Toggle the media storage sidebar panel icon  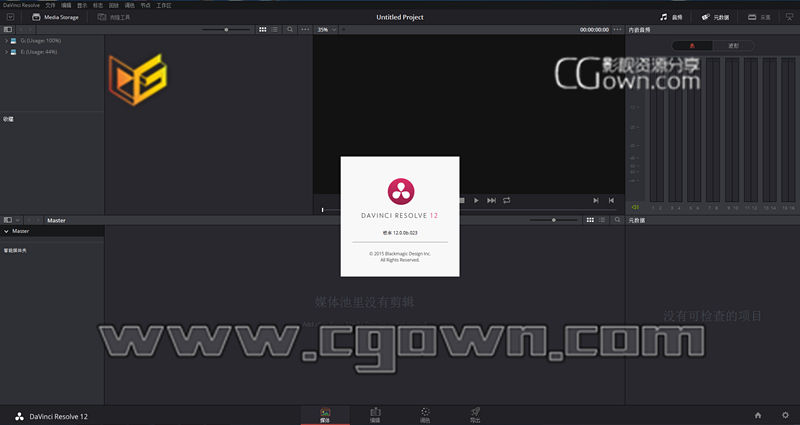(8, 30)
